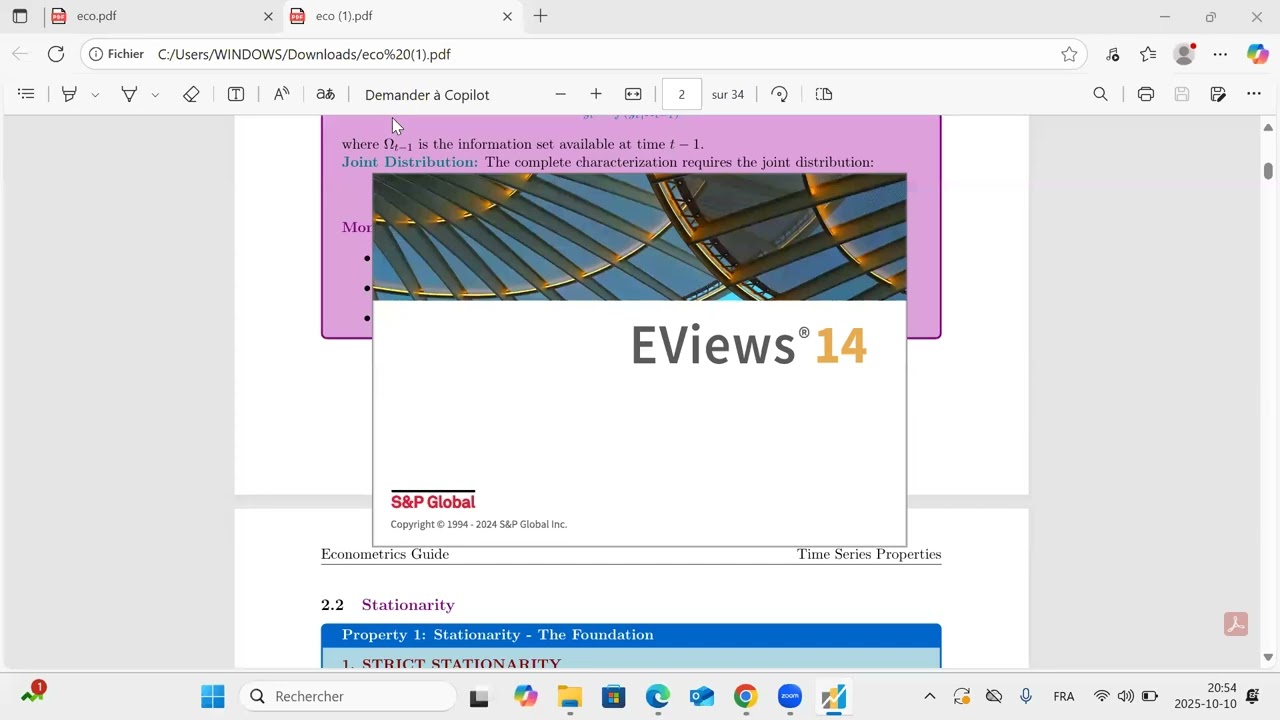1280x720 pixels.
Task: Click the EViews 14 splash screen
Action: tap(639, 360)
